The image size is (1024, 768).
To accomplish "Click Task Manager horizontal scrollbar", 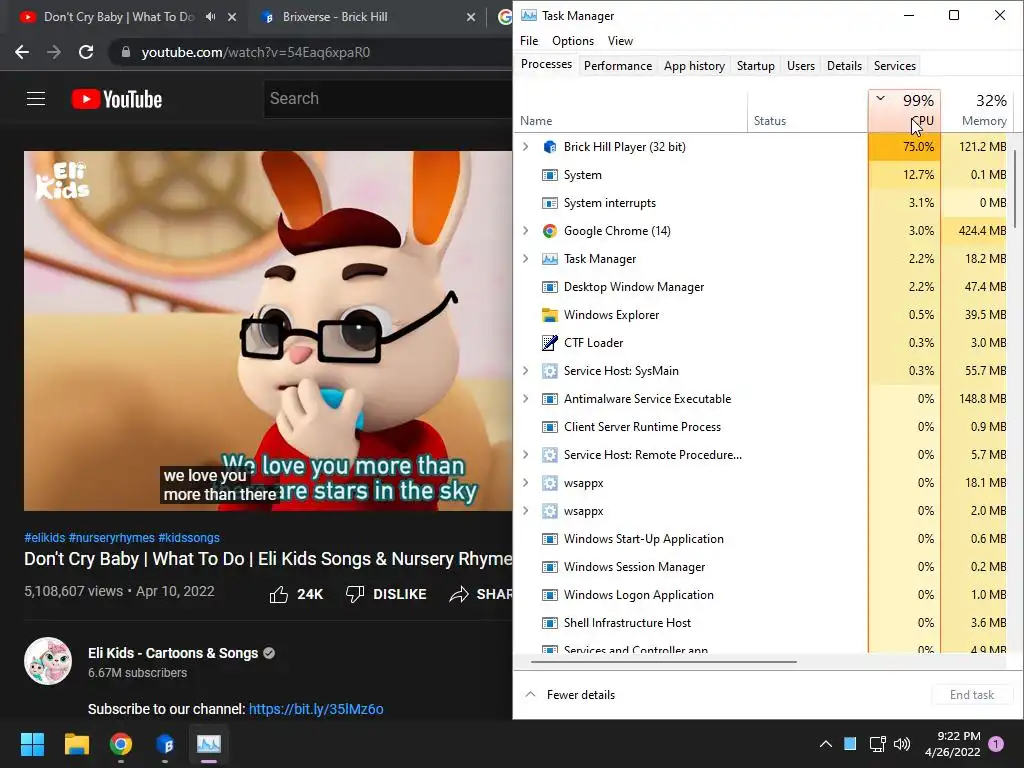I will pyautogui.click(x=664, y=662).
